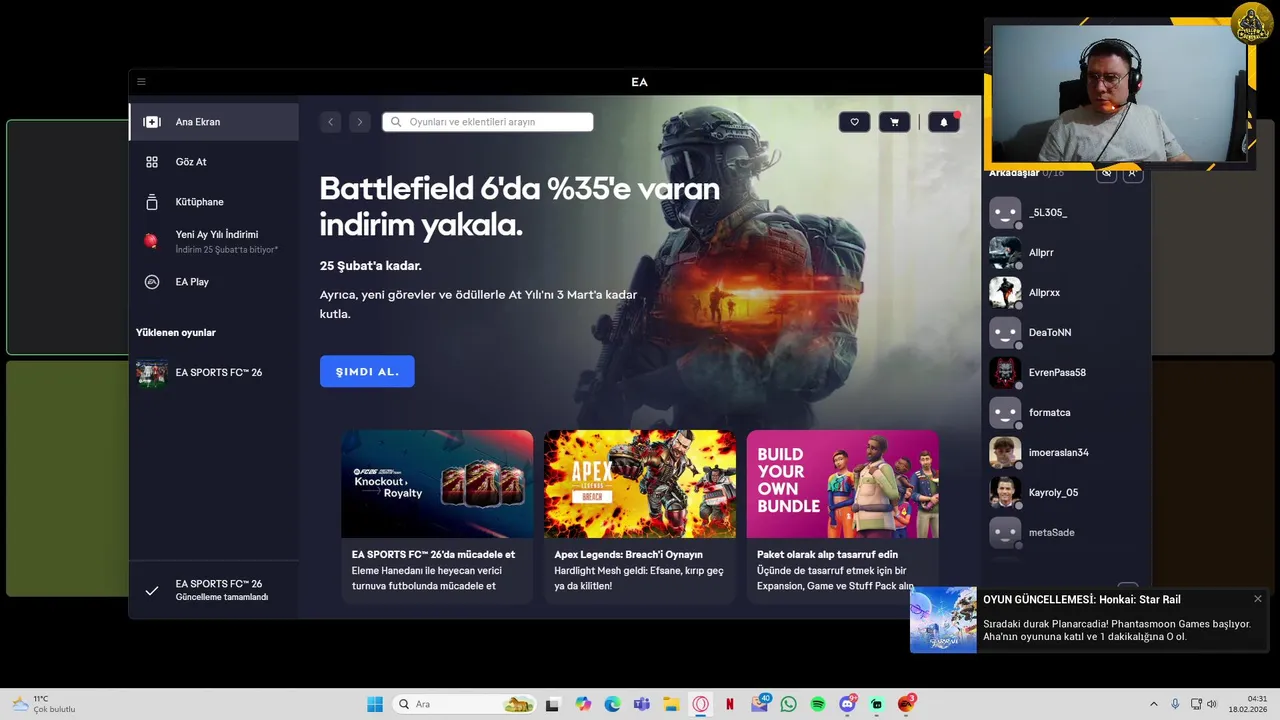This screenshot has height=720, width=1280.
Task: Open Discord from taskbar
Action: tap(848, 704)
